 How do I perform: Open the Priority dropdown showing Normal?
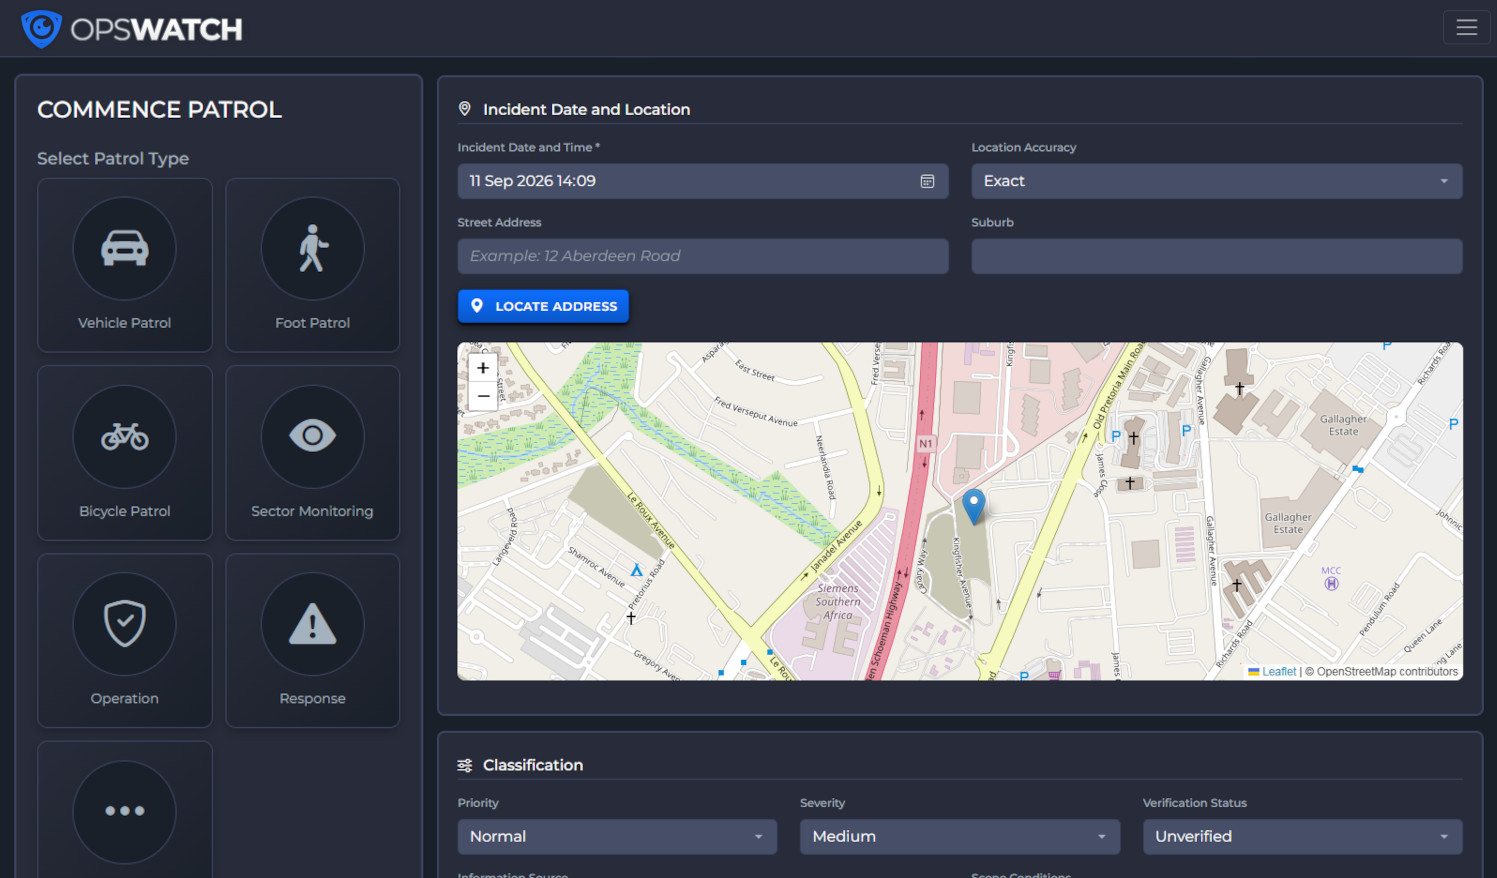617,837
